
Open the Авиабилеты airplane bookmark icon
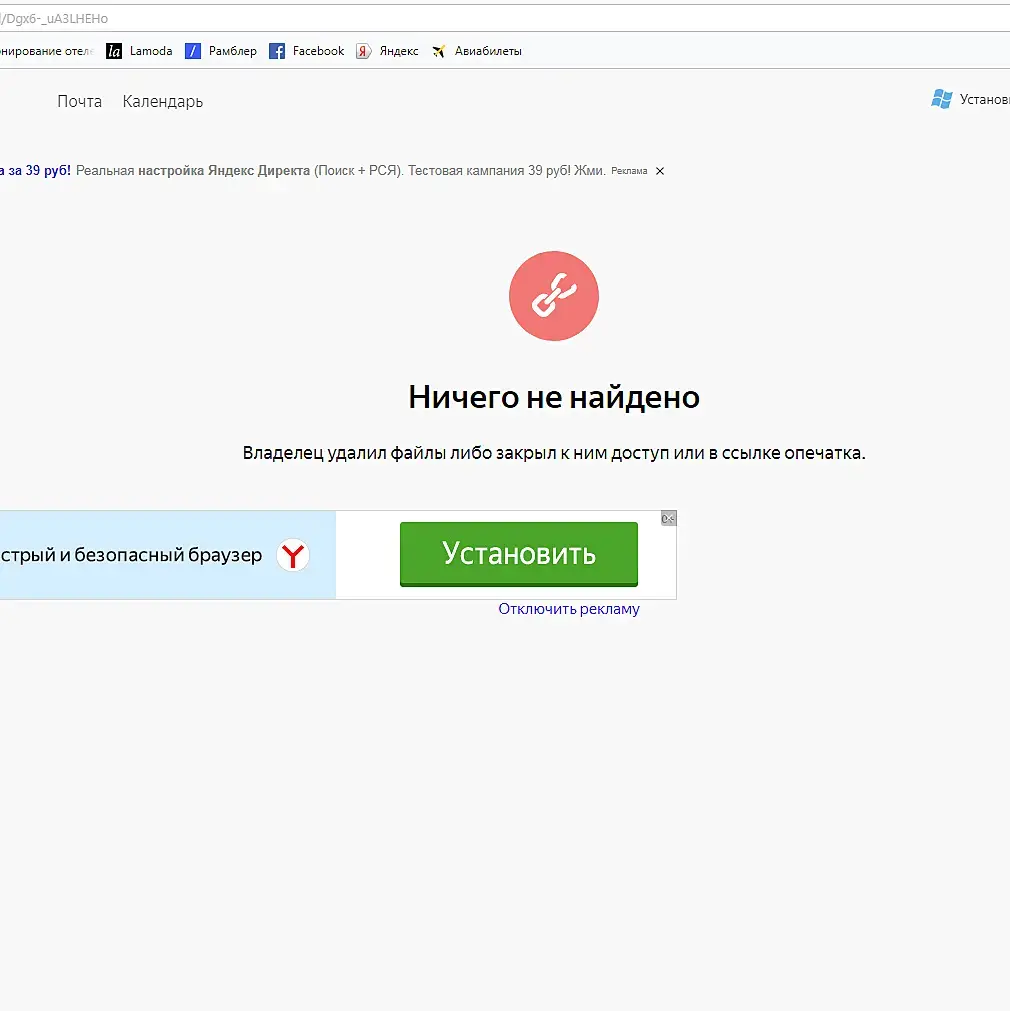[439, 51]
